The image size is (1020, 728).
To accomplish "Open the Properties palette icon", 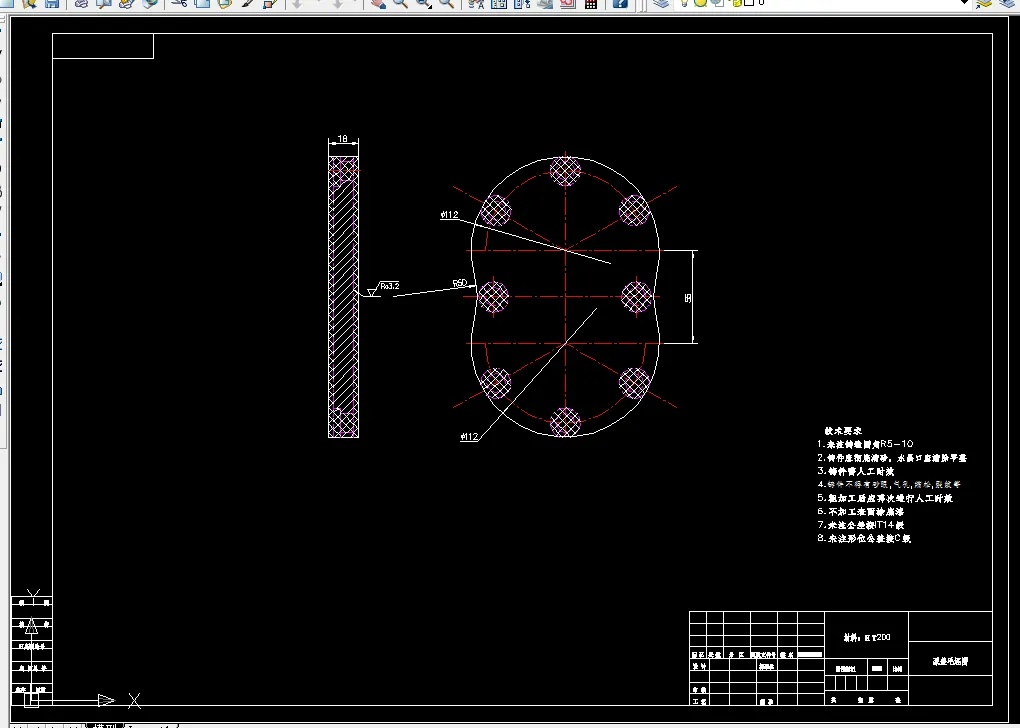I will click(x=477, y=4).
